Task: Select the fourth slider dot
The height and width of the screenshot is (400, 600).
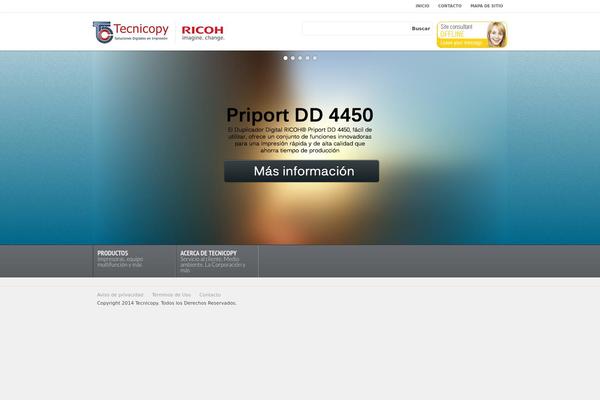Action: [307, 58]
